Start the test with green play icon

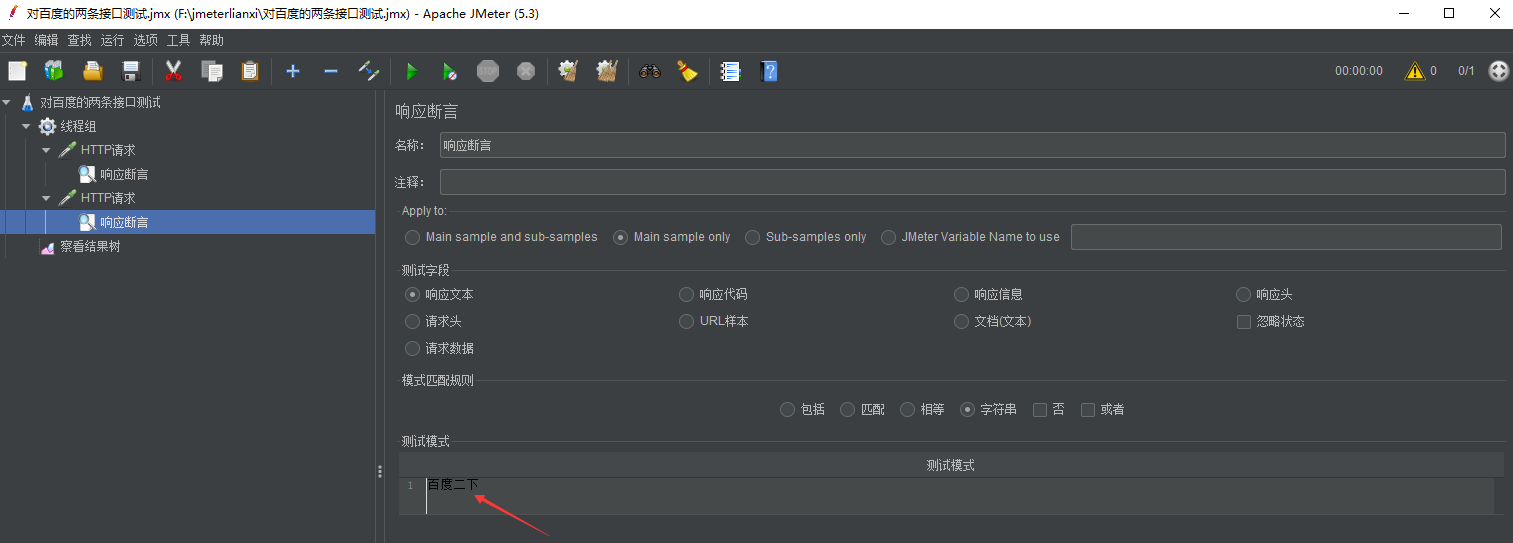point(411,71)
